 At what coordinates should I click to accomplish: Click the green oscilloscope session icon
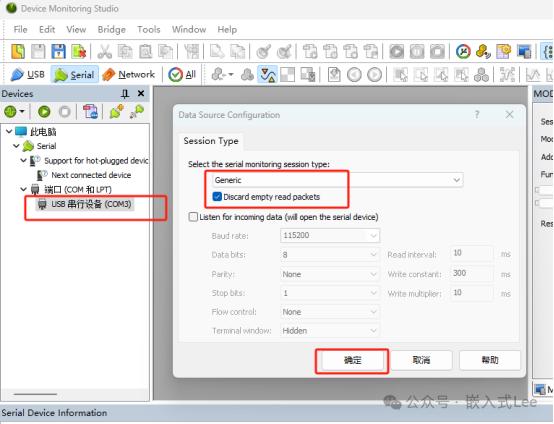click(10, 112)
